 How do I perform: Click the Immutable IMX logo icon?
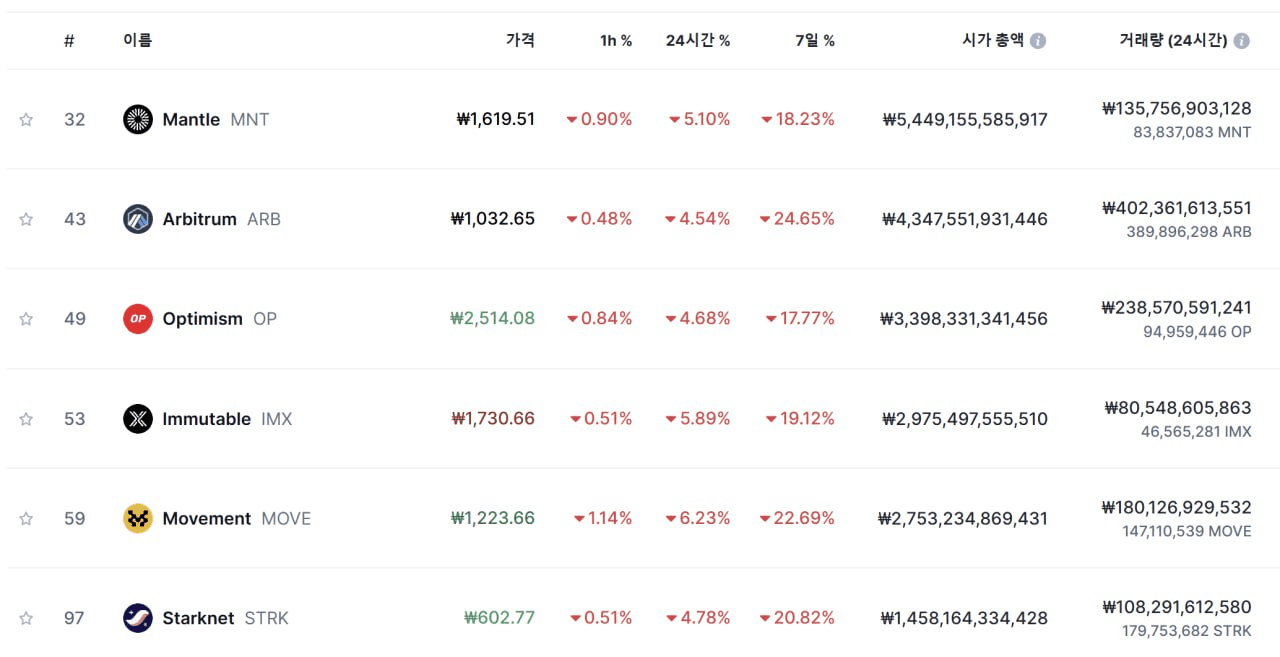pos(138,419)
